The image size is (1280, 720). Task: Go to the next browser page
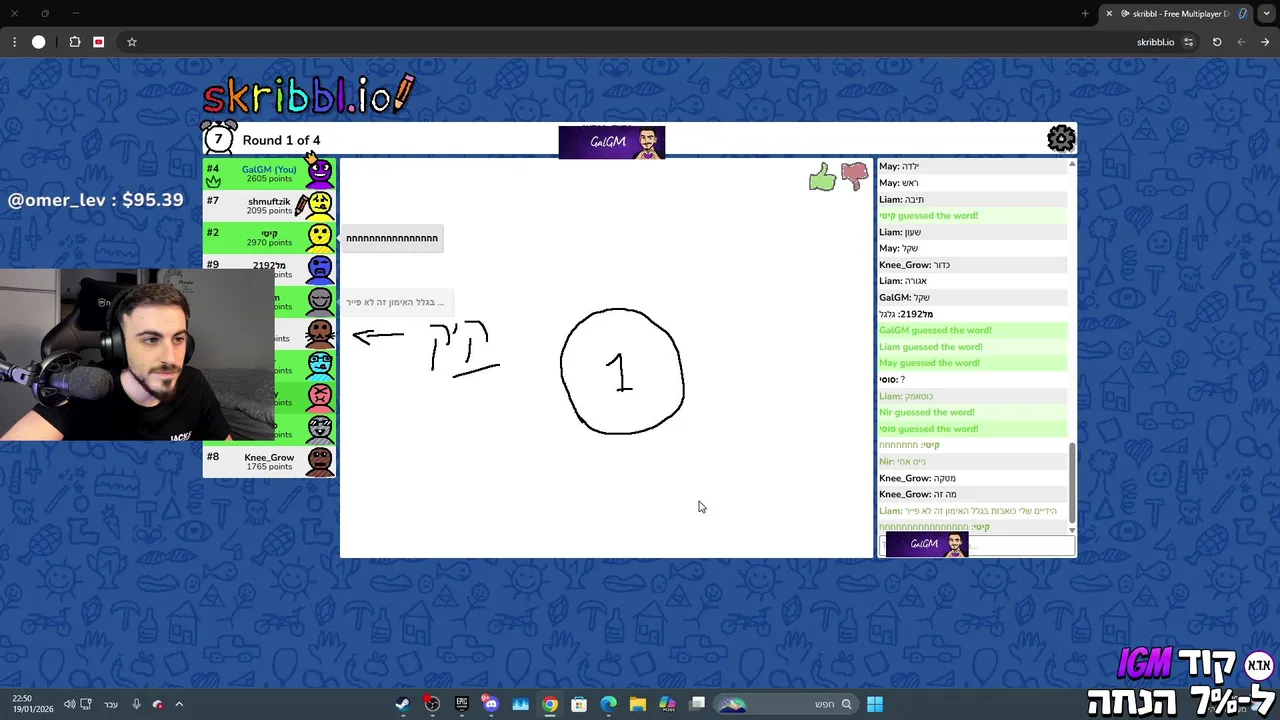point(1241,42)
